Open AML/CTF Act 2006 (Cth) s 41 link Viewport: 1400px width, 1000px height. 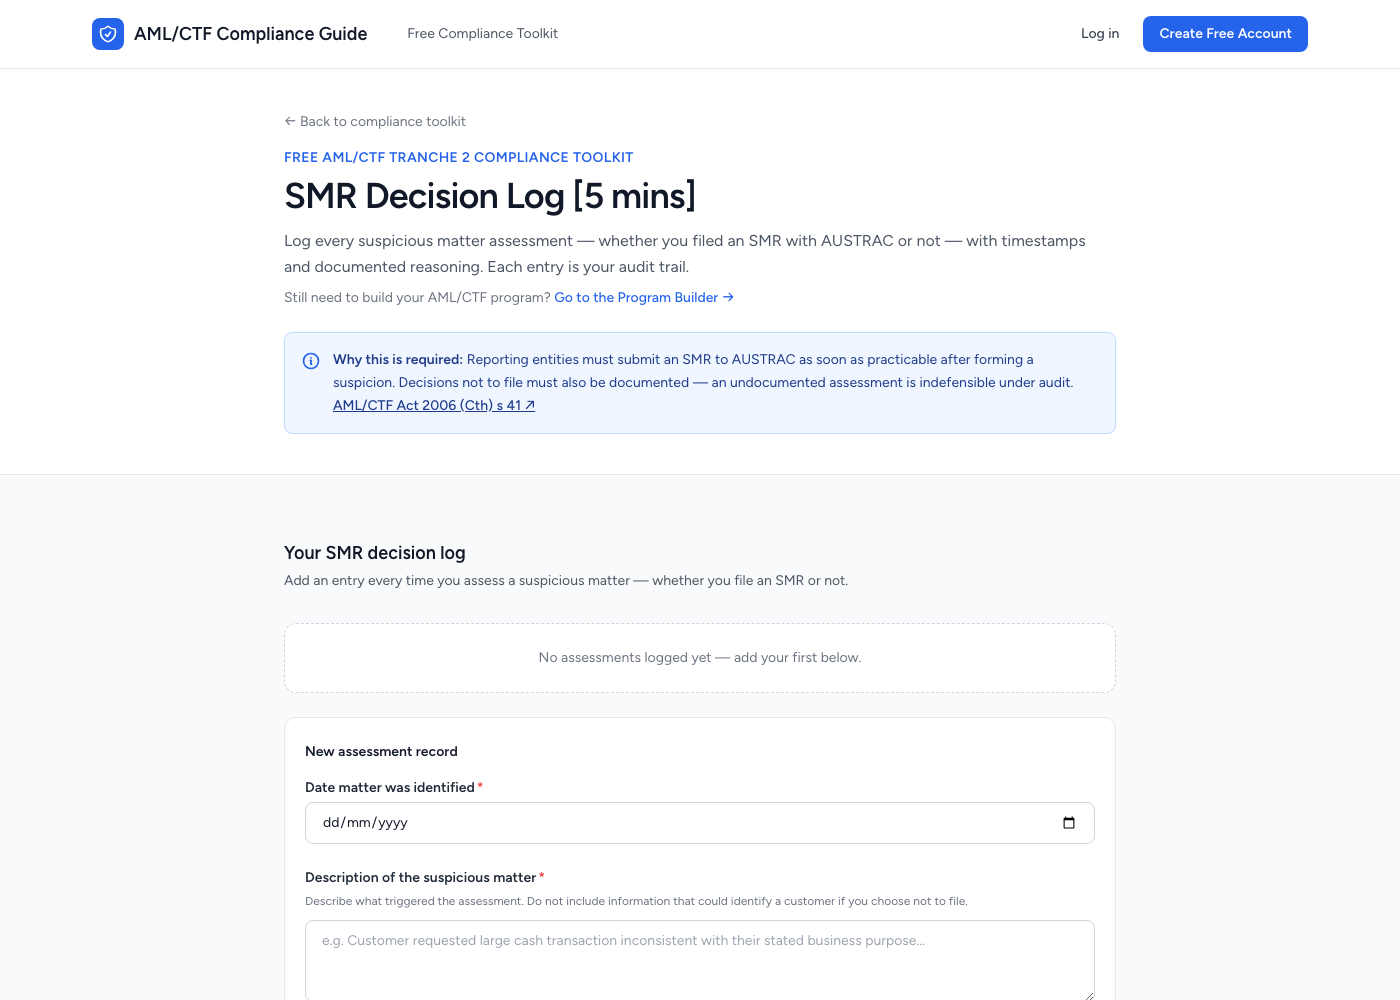pos(434,406)
